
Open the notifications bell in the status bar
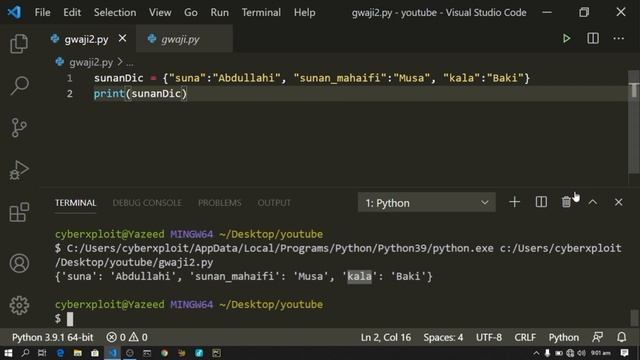click(621, 338)
